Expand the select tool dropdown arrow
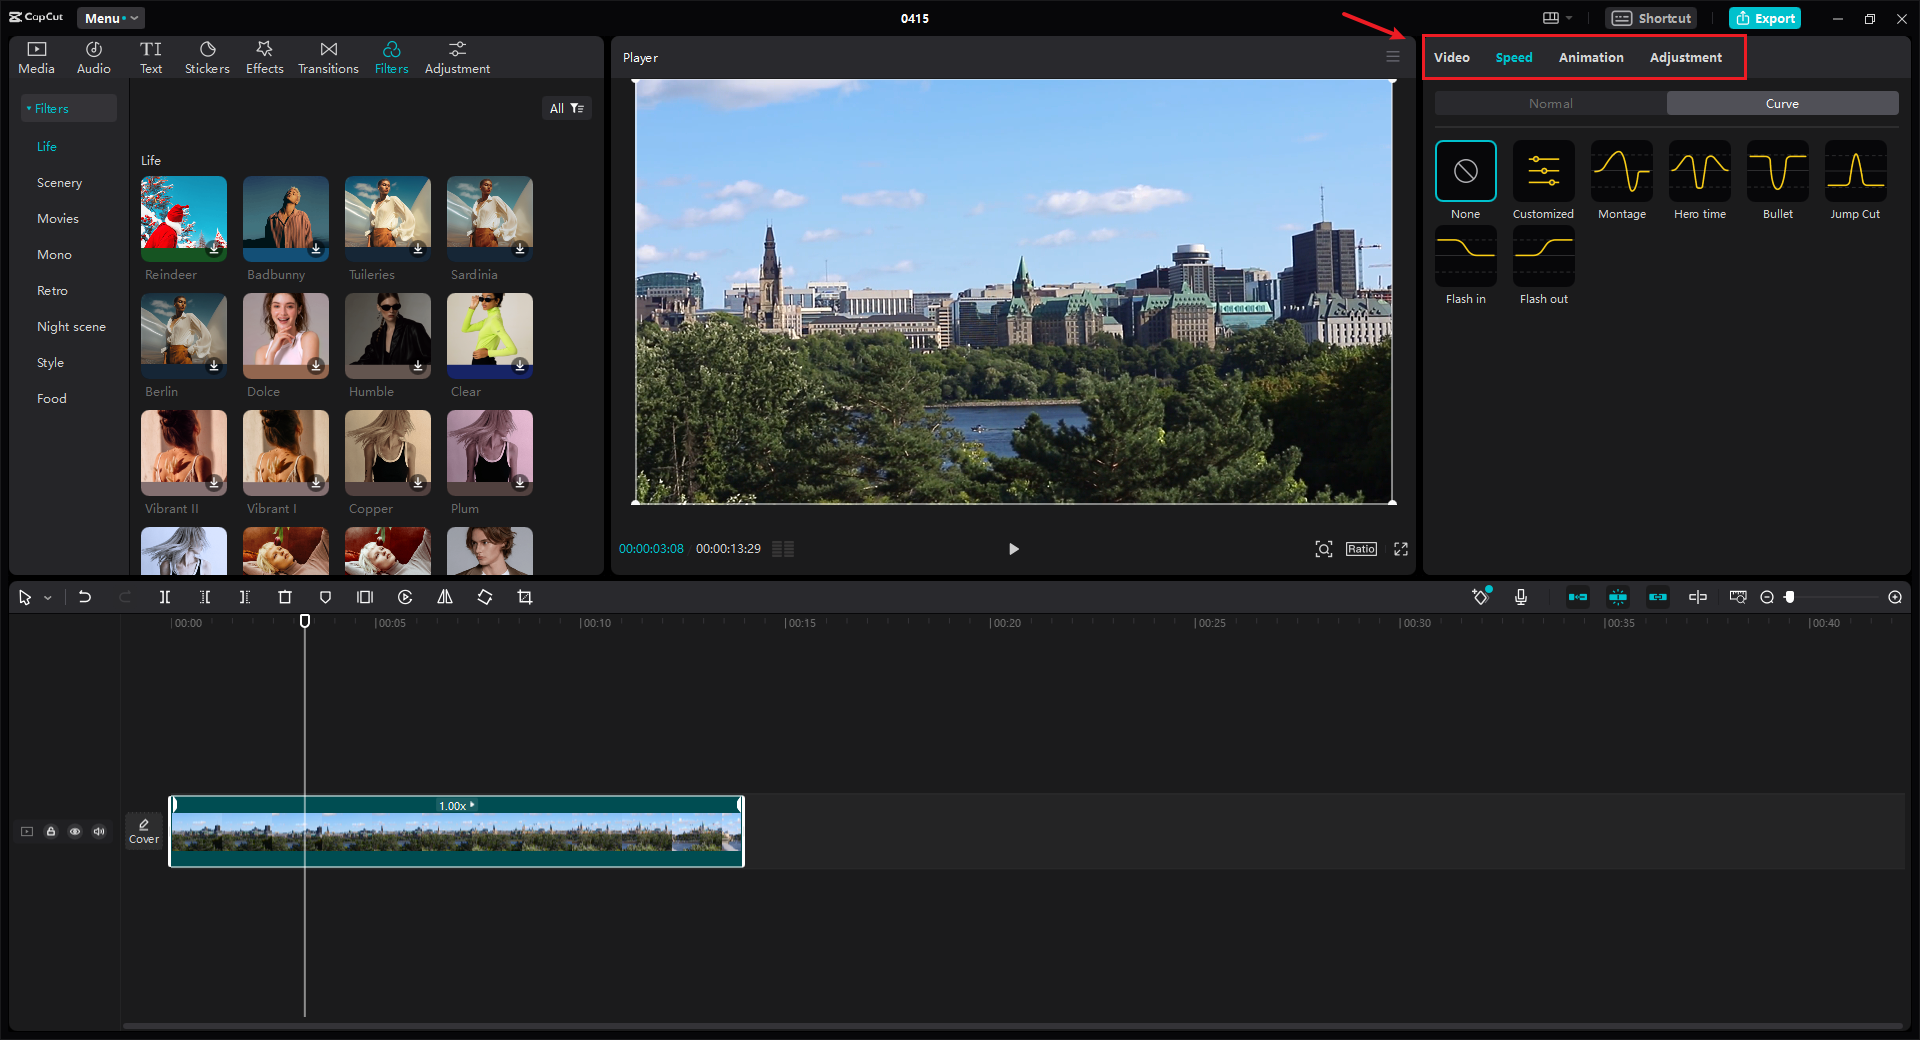1920x1040 pixels. 48,598
